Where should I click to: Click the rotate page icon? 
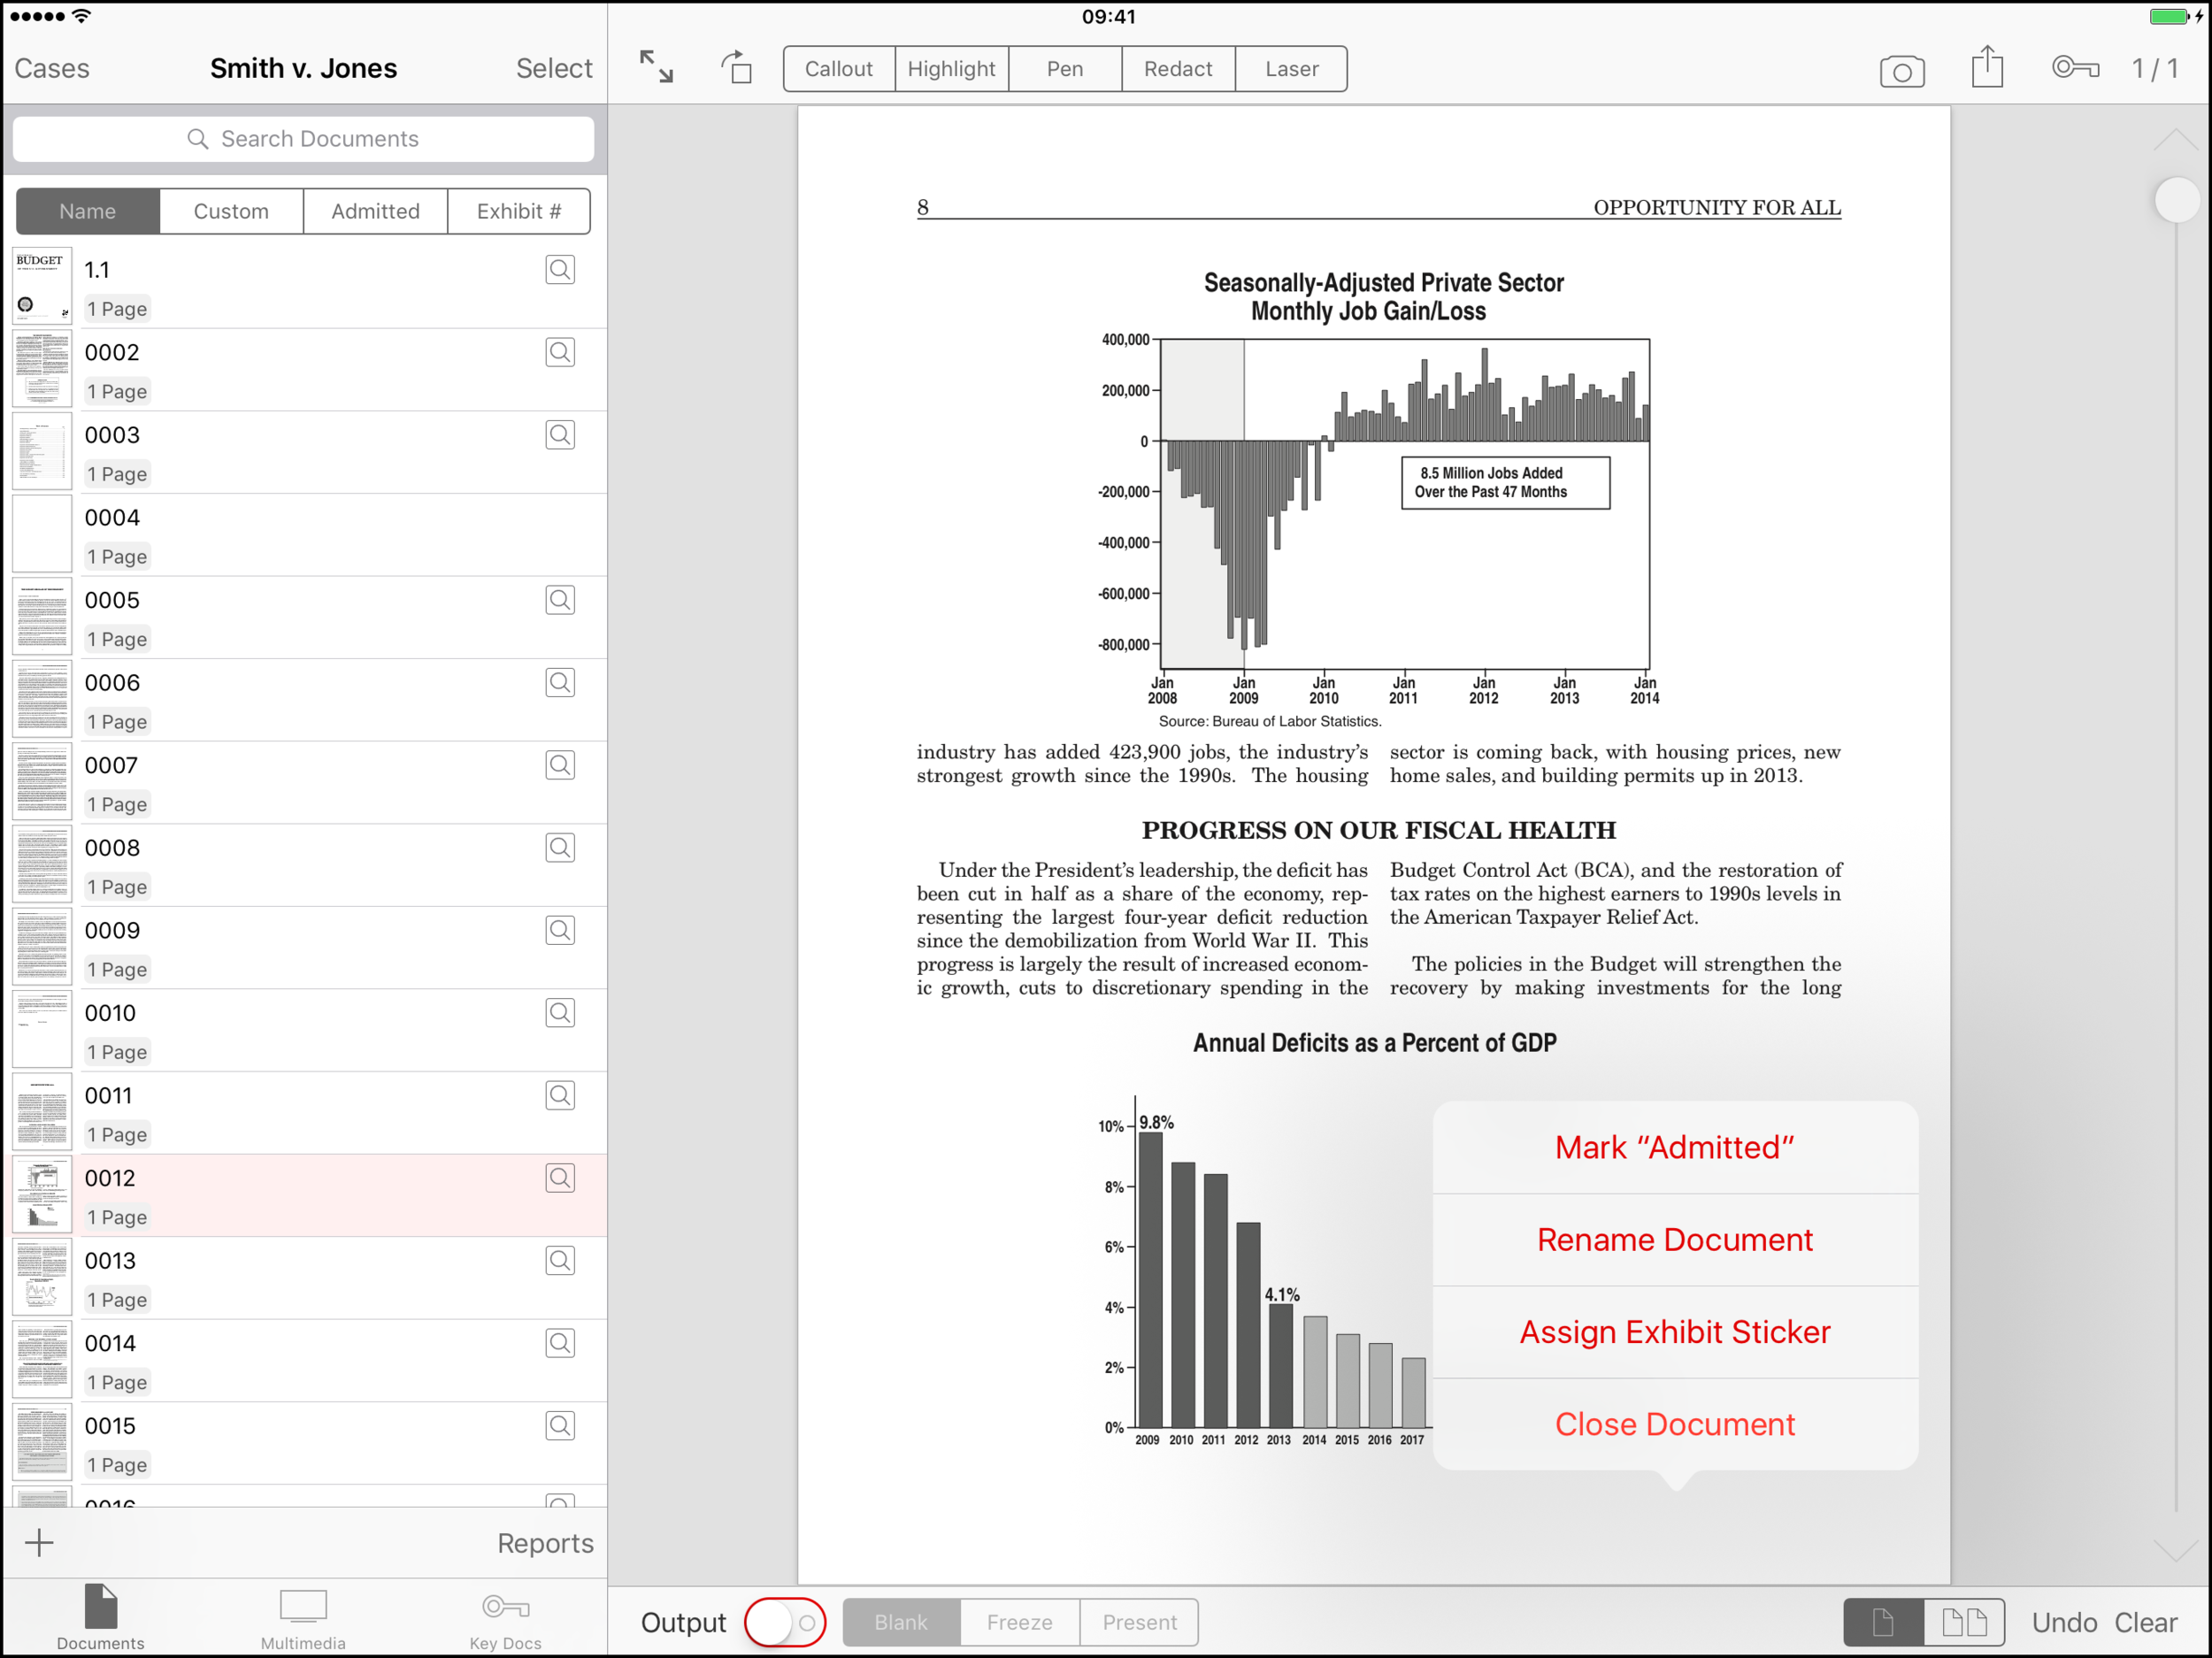pos(737,67)
